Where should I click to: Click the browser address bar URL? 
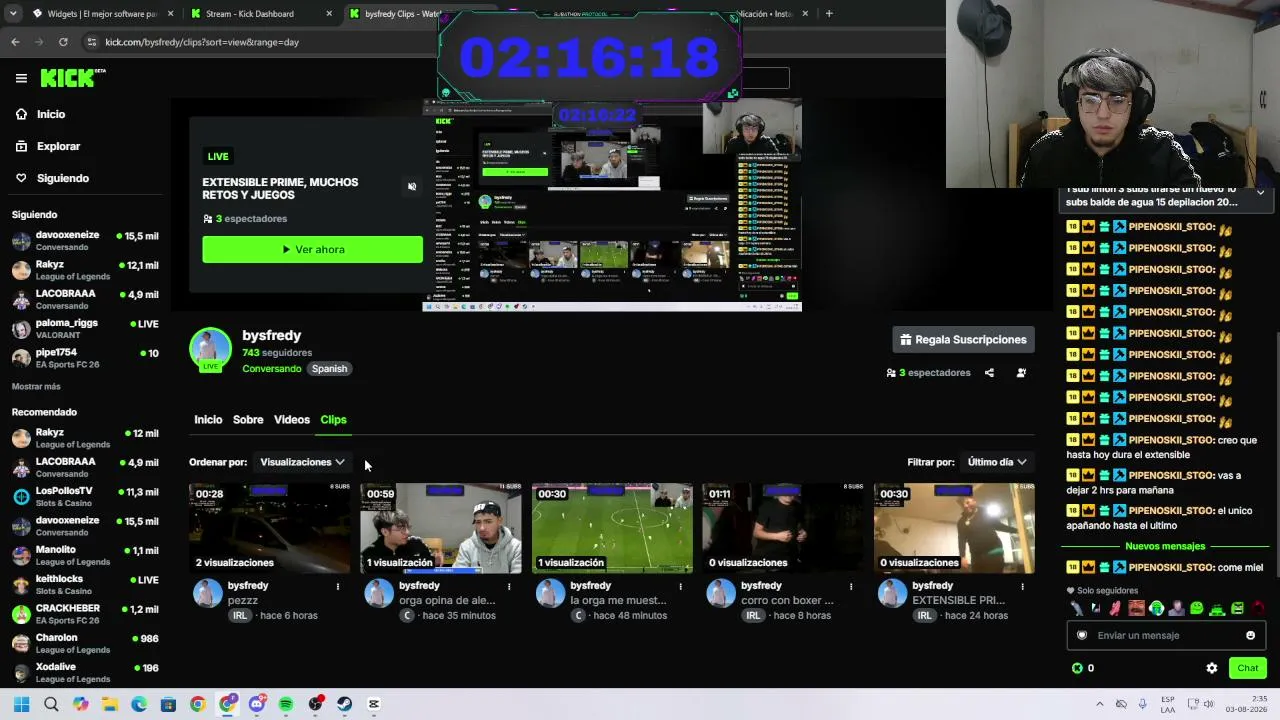[x=202, y=42]
